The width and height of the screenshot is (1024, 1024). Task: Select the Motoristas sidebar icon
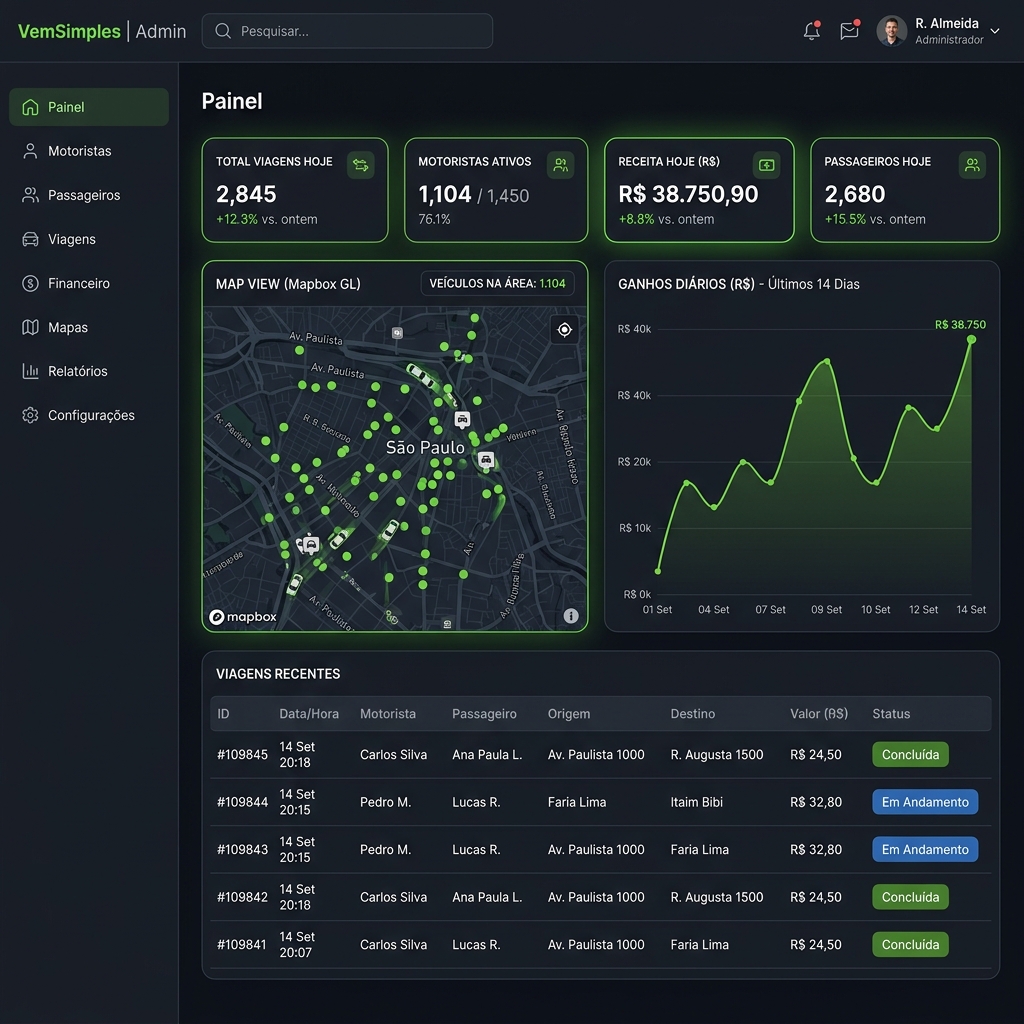point(30,150)
